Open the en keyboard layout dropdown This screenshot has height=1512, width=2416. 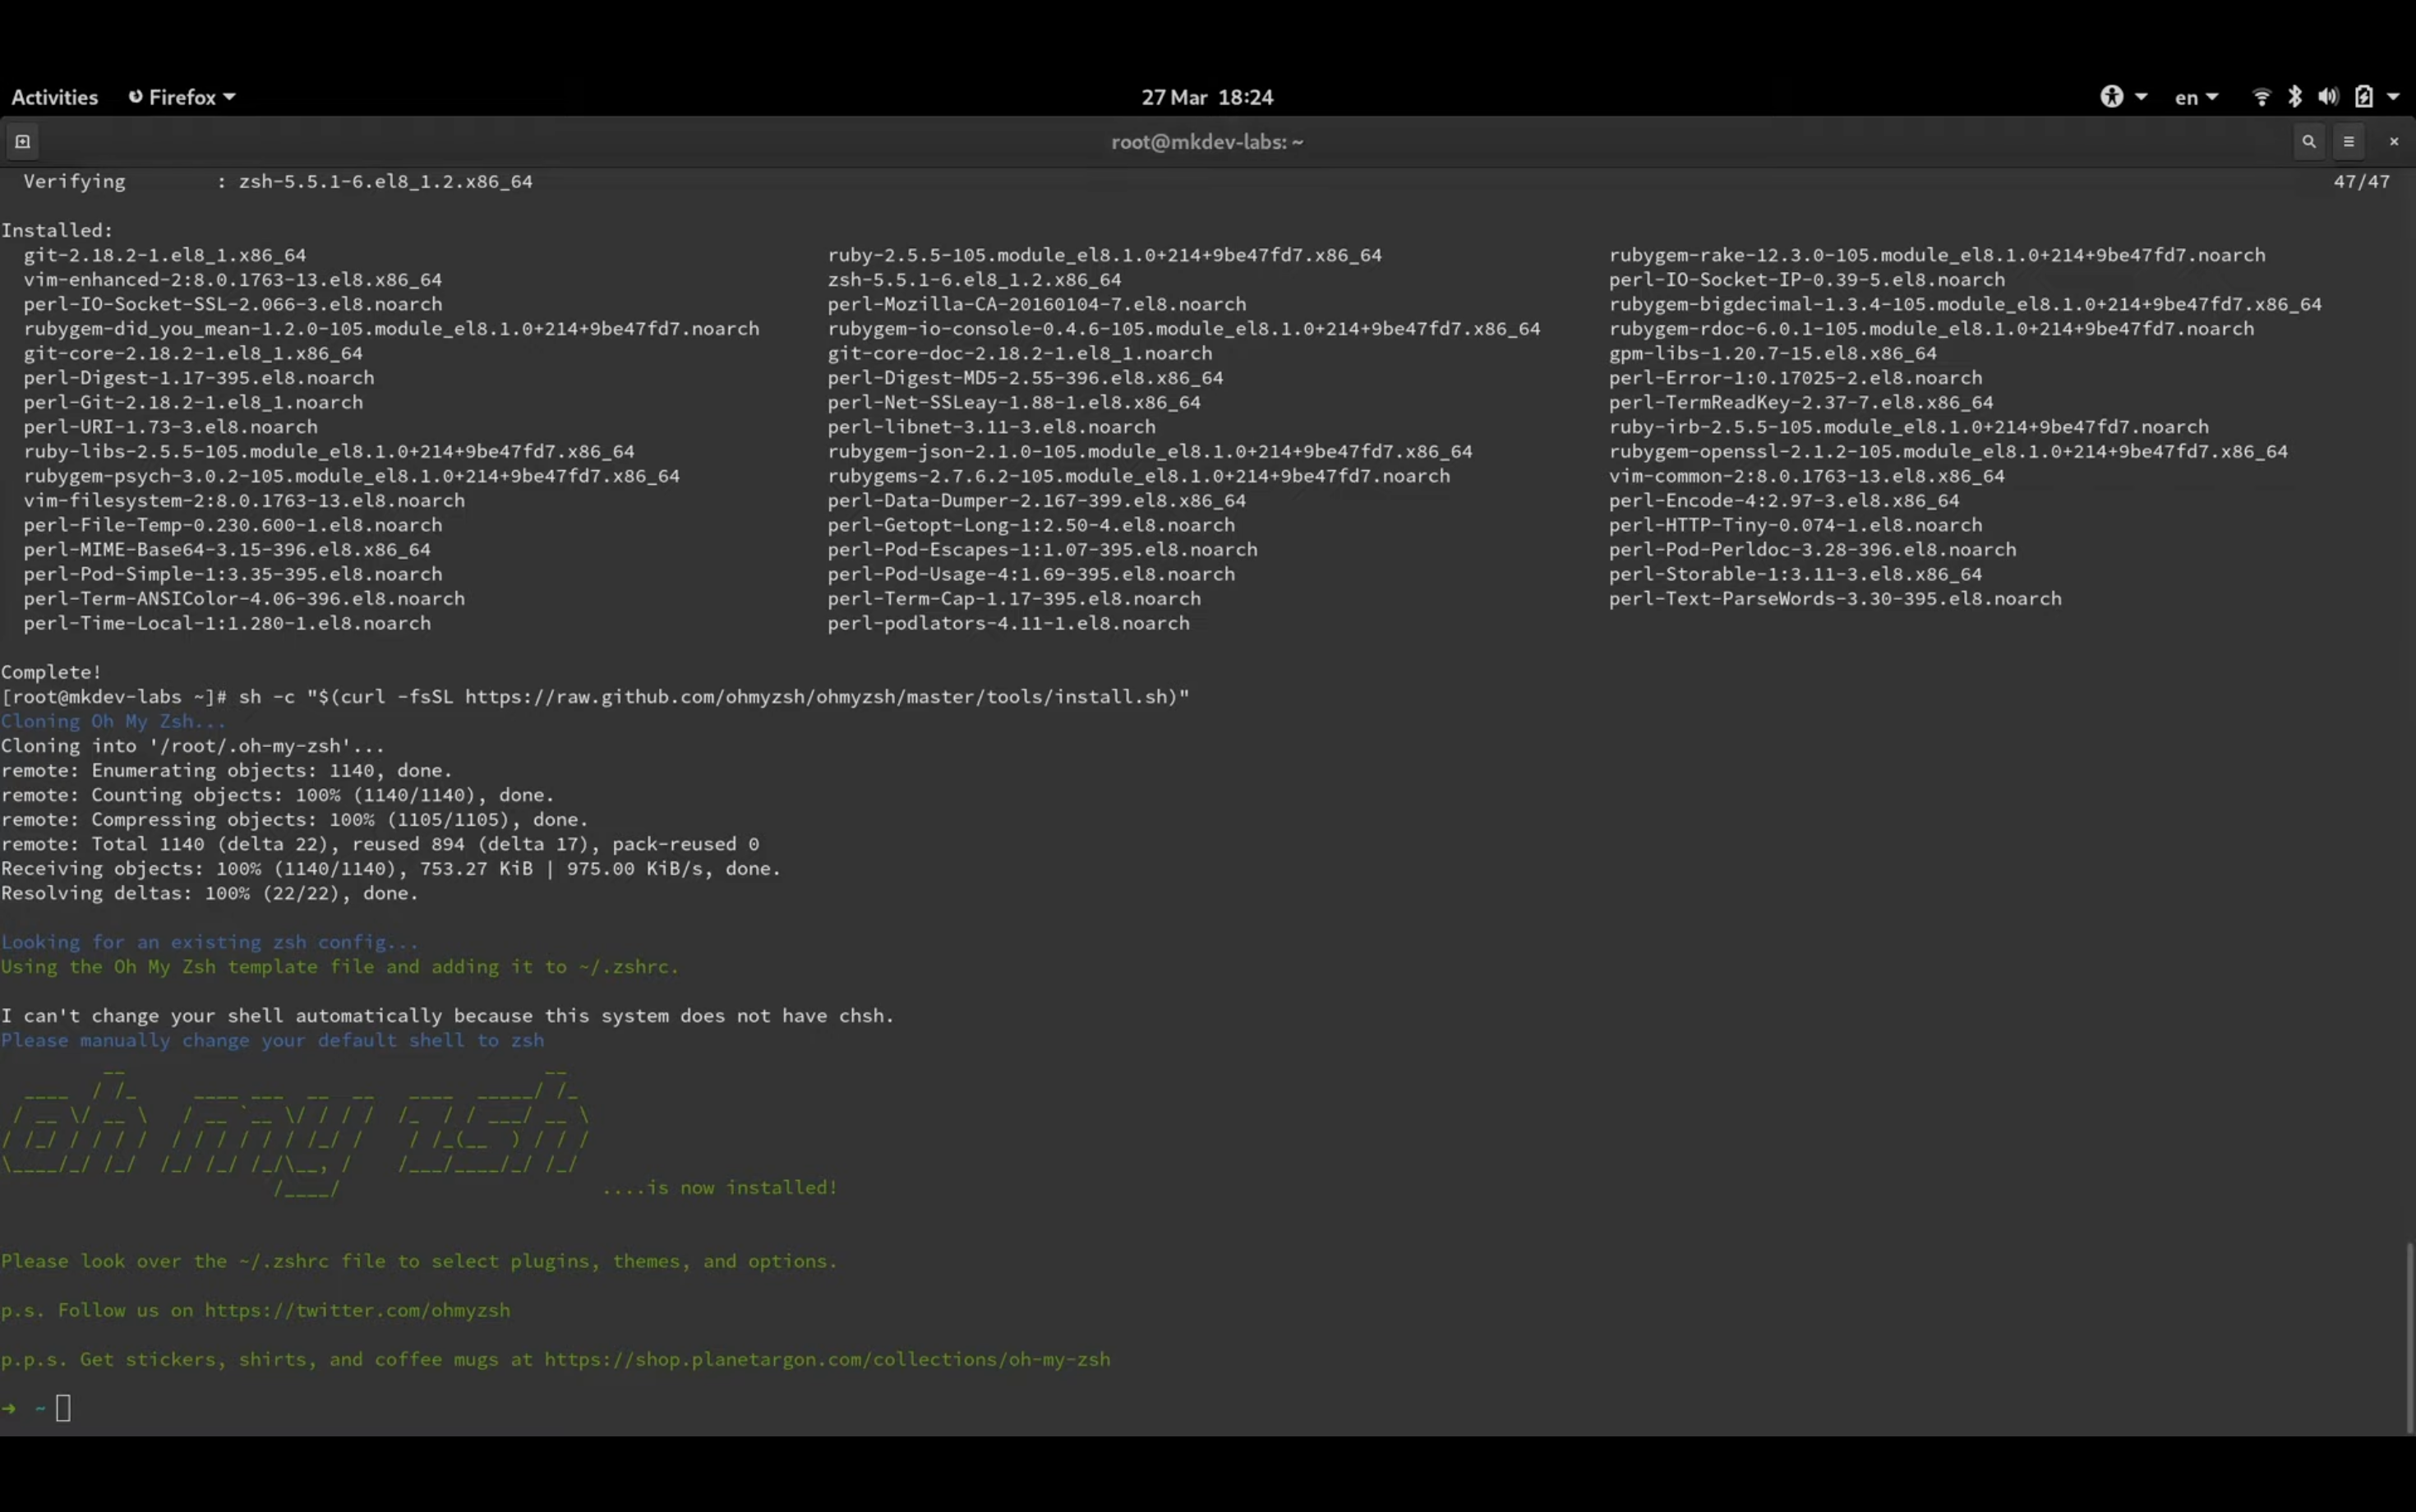[x=2196, y=97]
